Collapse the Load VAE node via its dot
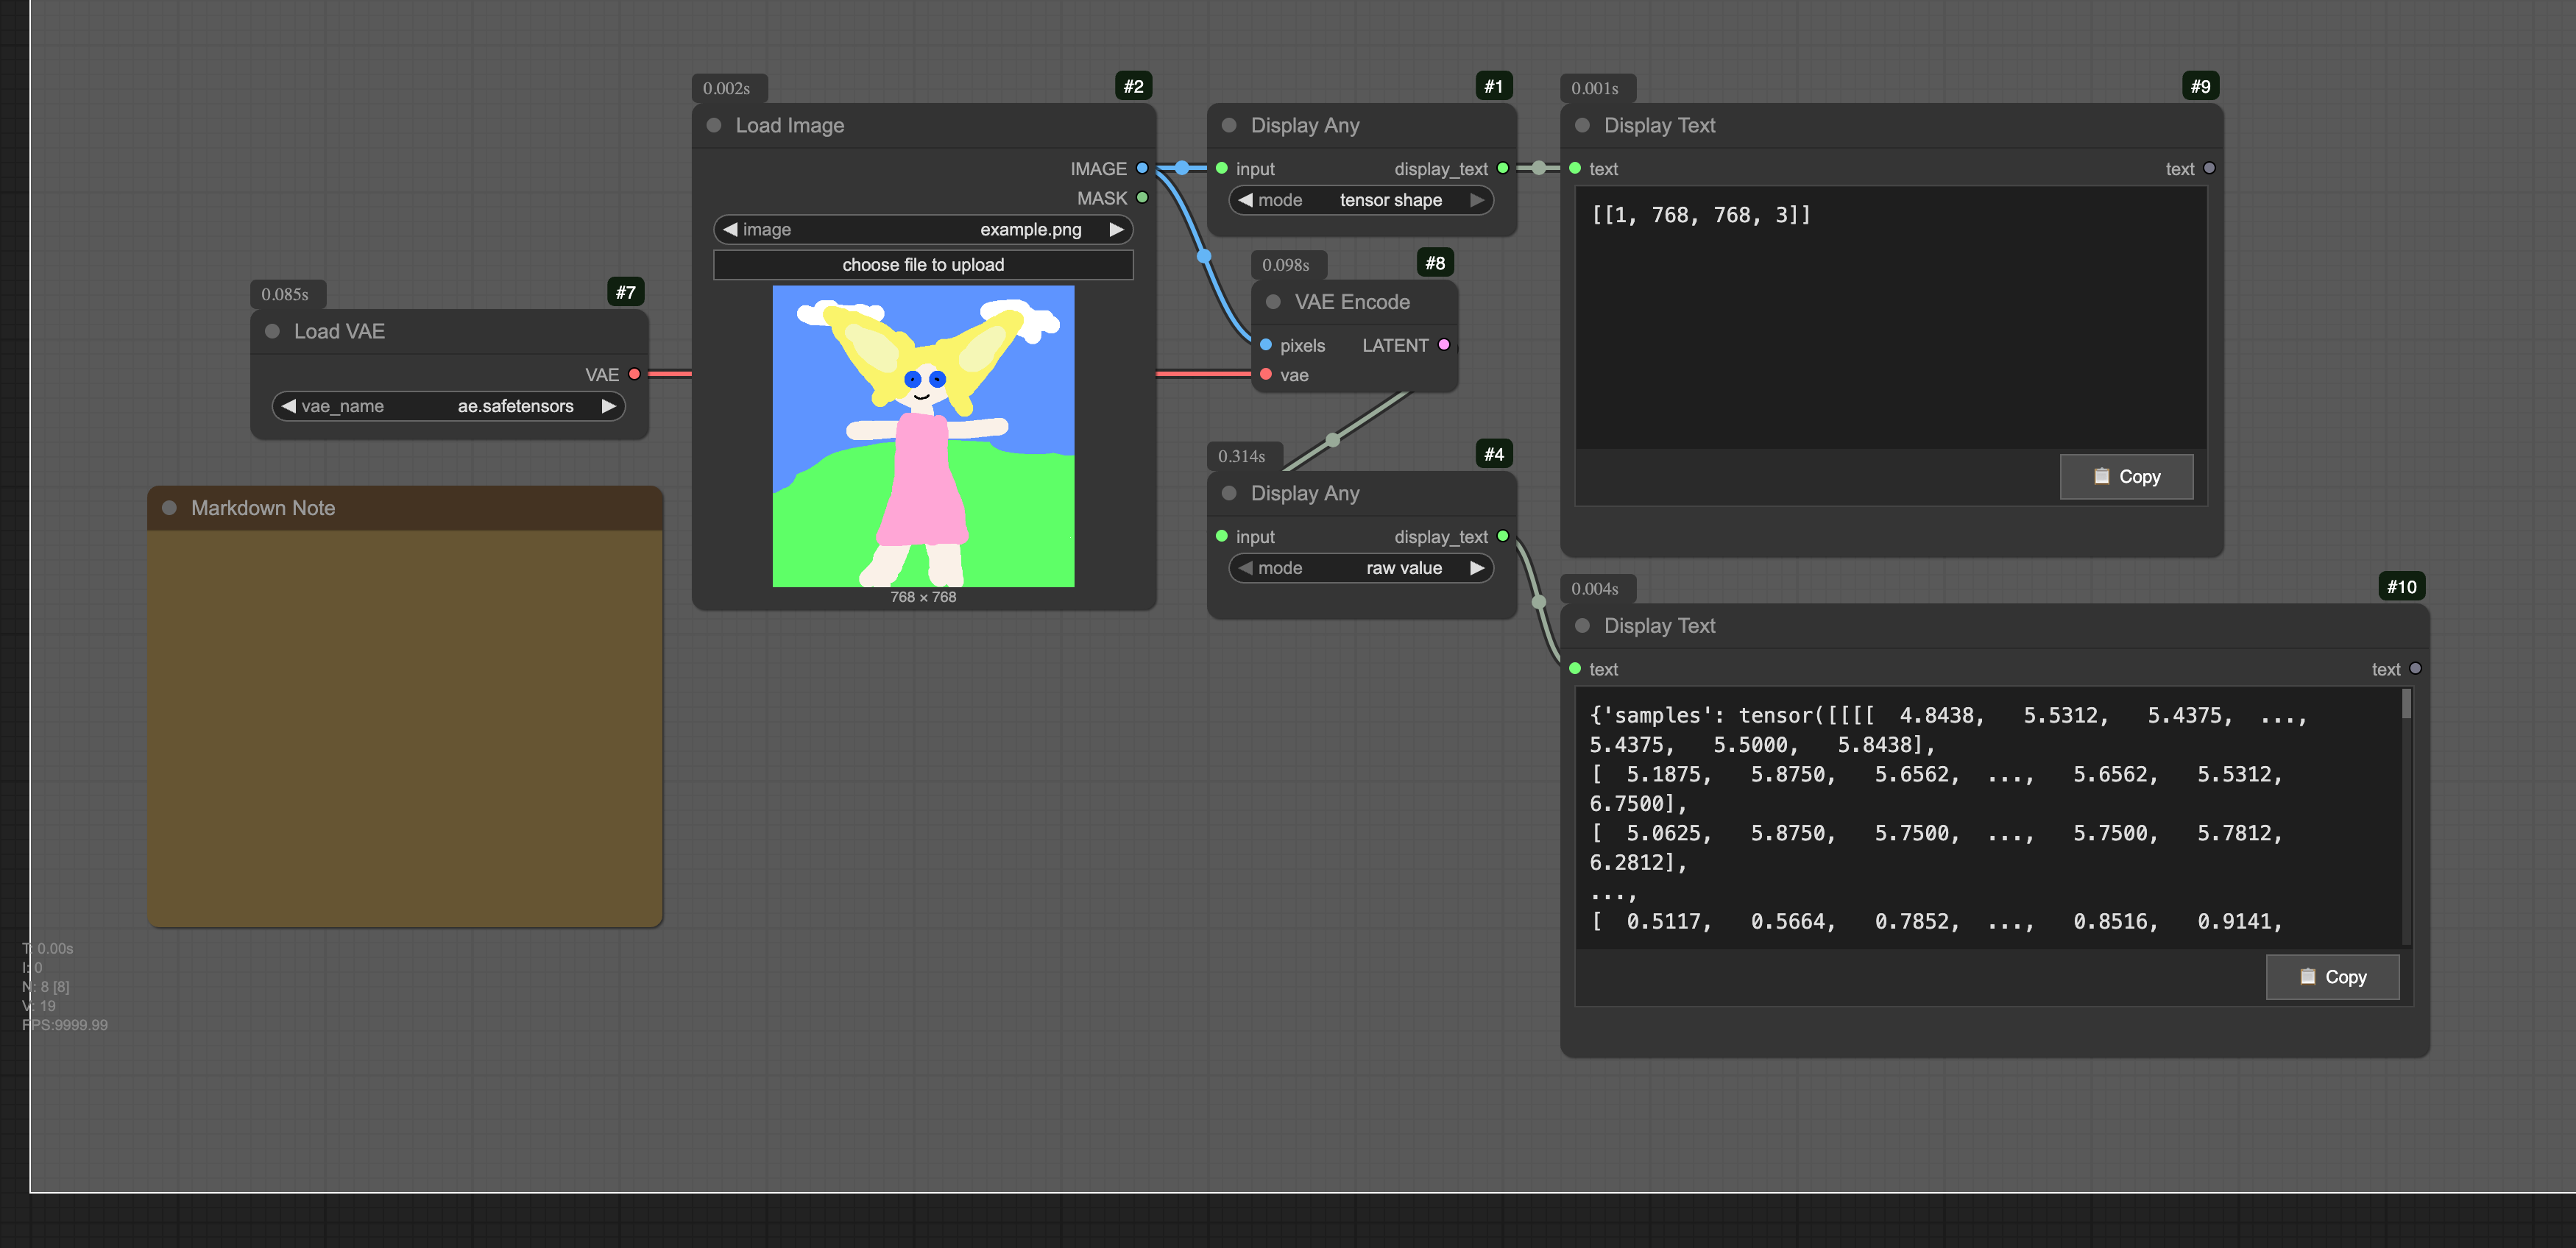Image resolution: width=2576 pixels, height=1248 pixels. (x=272, y=331)
